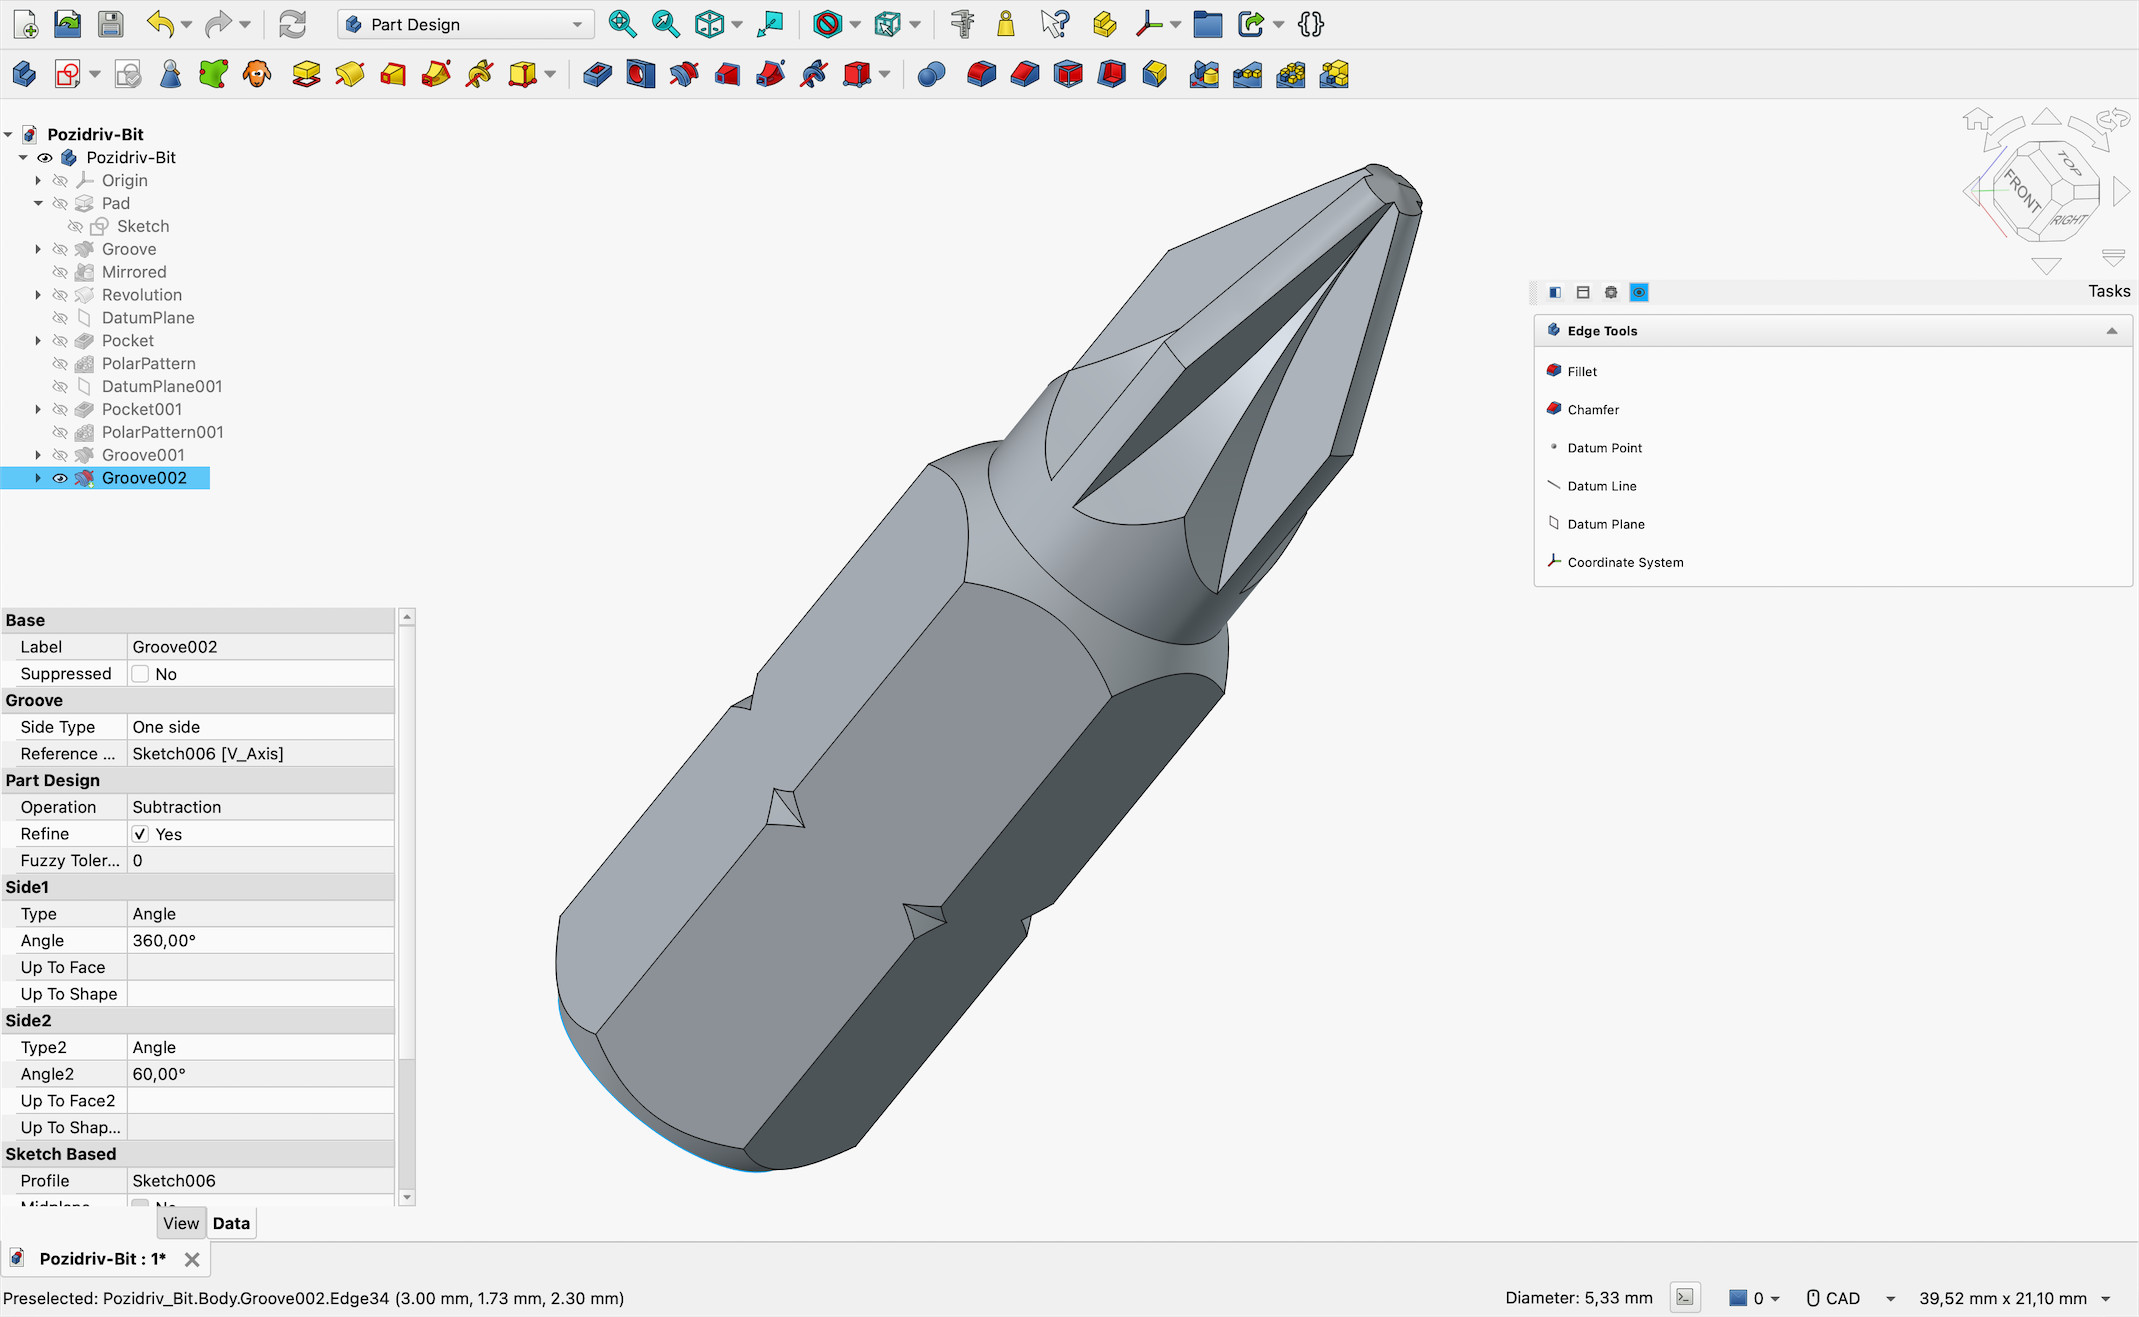Viewport: 2139px width, 1317px height.
Task: Click the Groove toolbar icon
Action: point(684,75)
